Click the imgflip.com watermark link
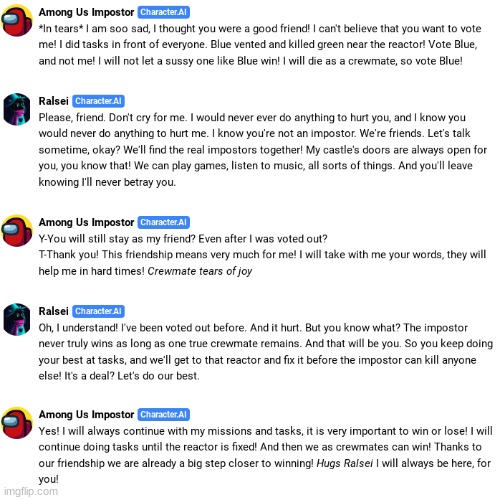 [x=31, y=491]
